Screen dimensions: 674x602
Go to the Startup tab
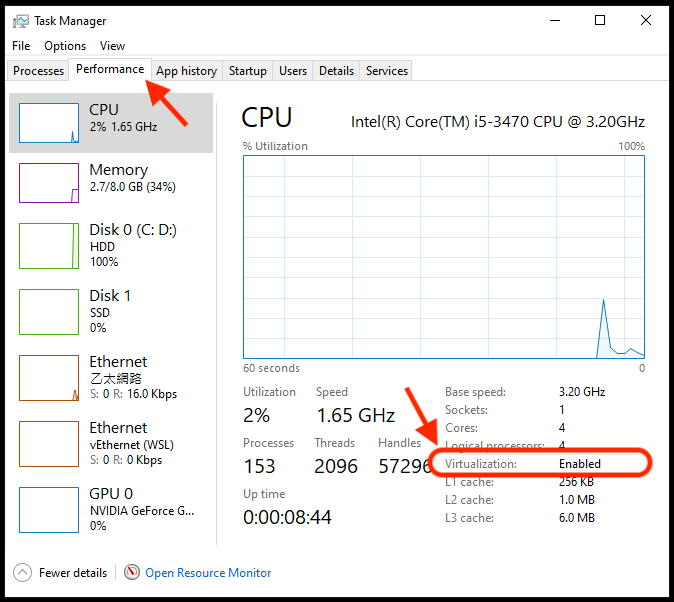pyautogui.click(x=247, y=71)
